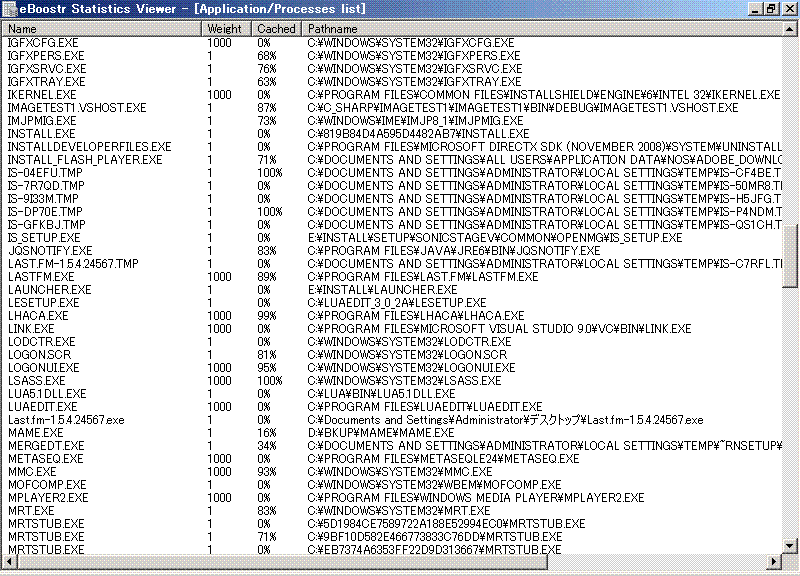Viewport: 800px width, 576px height.
Task: Sort list by the Name column header
Action: point(102,29)
